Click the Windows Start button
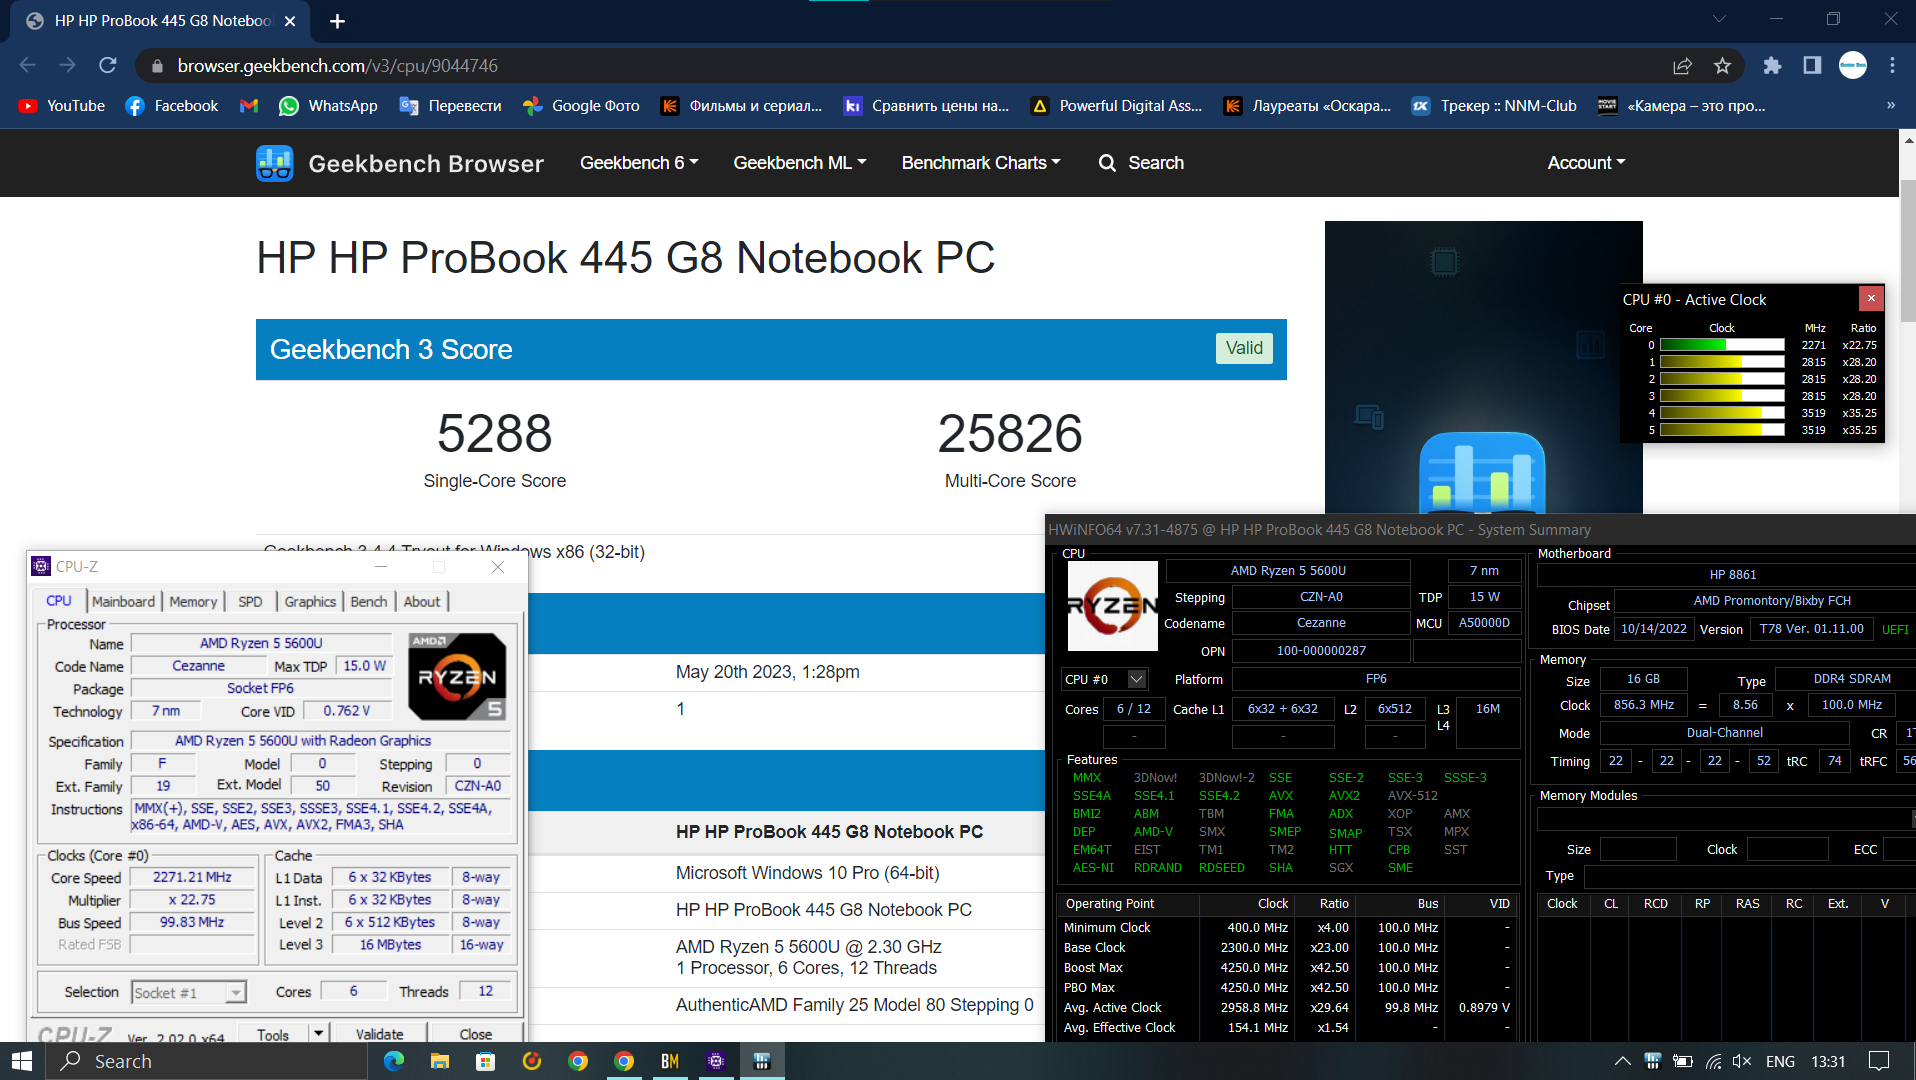Image resolution: width=1916 pixels, height=1080 pixels. [x=22, y=1061]
